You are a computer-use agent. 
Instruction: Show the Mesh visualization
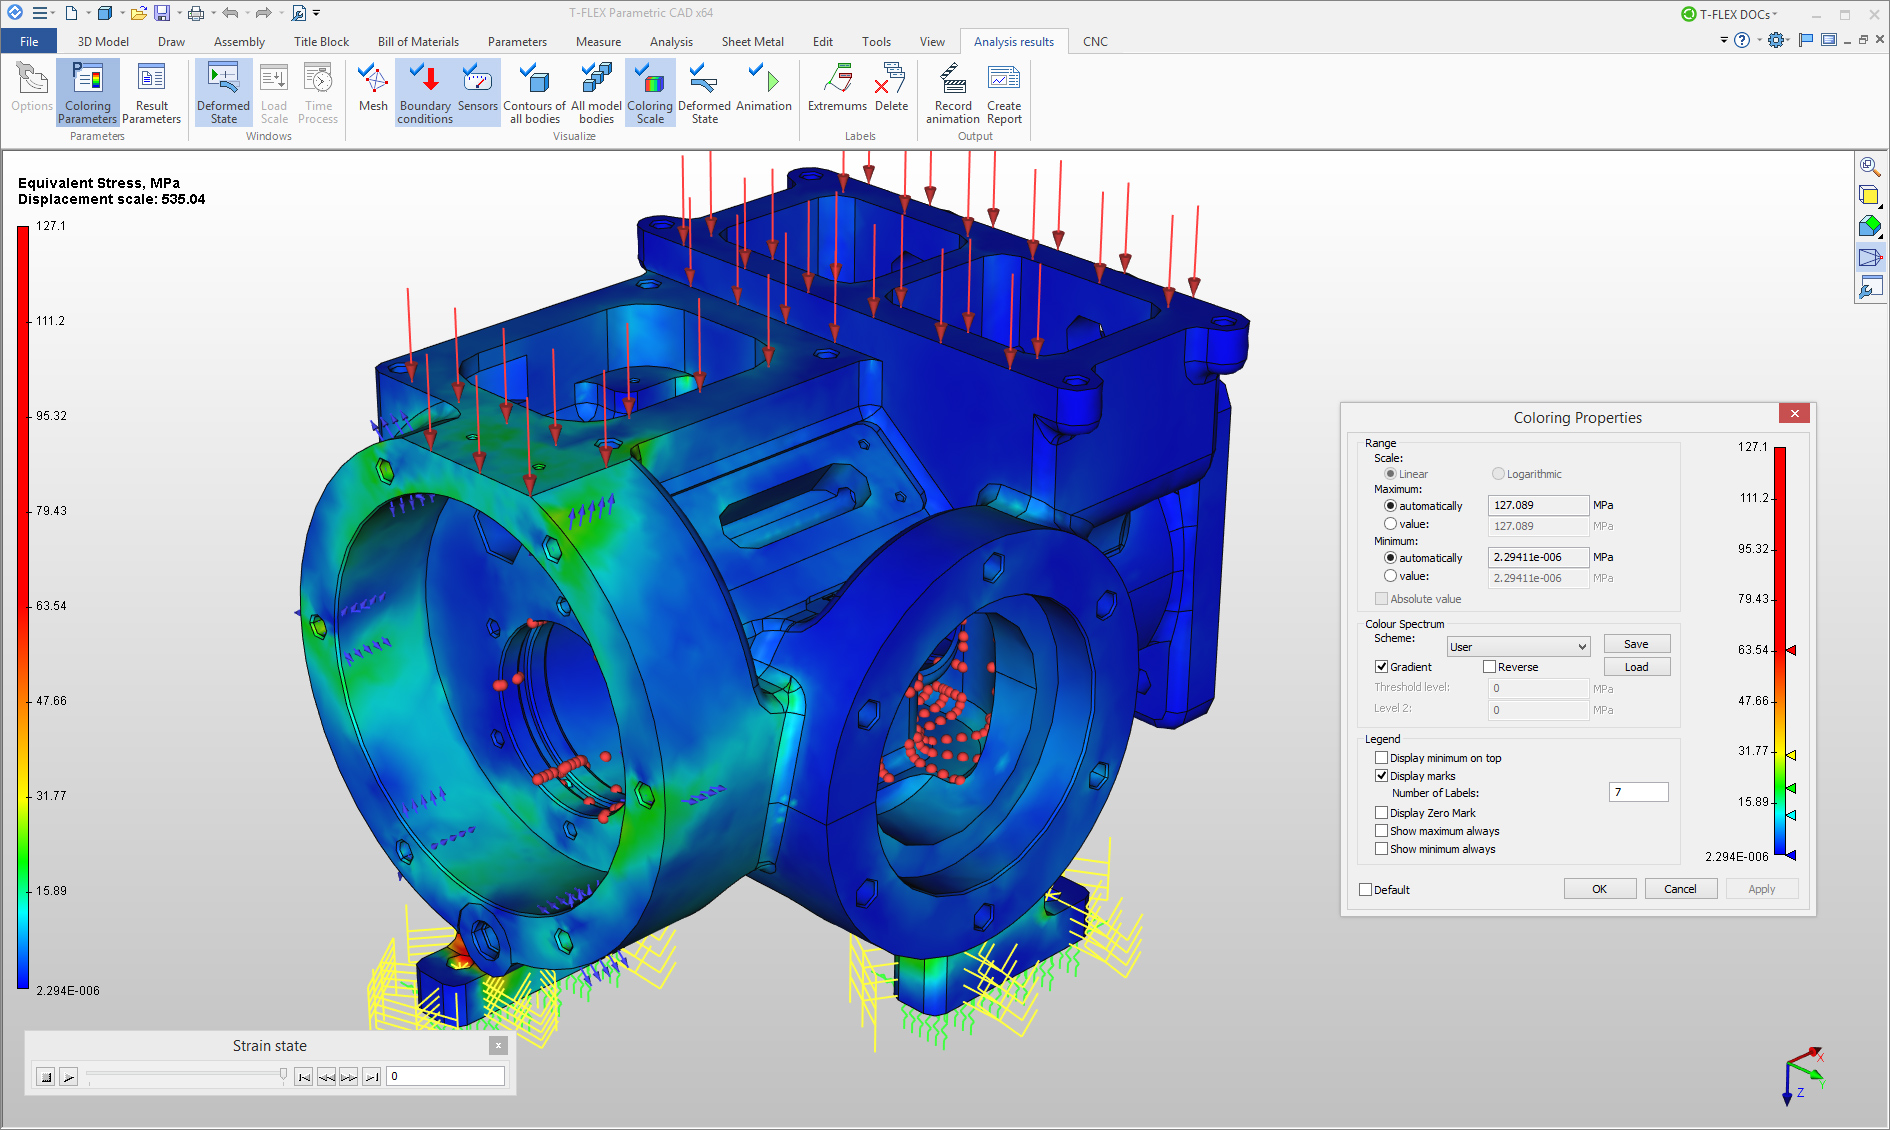point(373,88)
